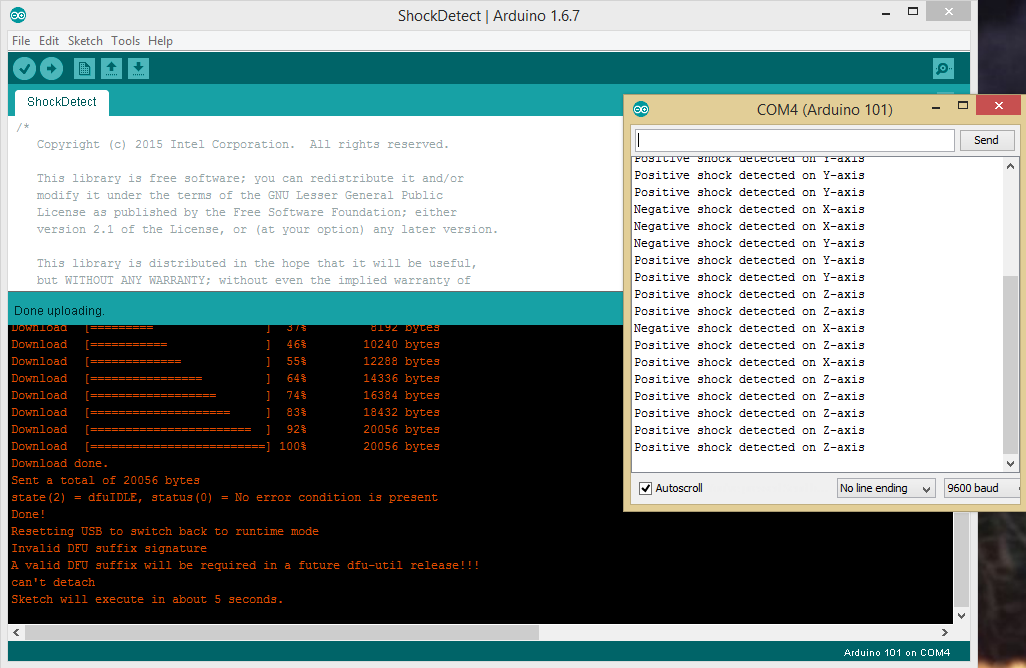
Task: Click "Sent a total of 20056 bytes" line
Action: coord(105,480)
